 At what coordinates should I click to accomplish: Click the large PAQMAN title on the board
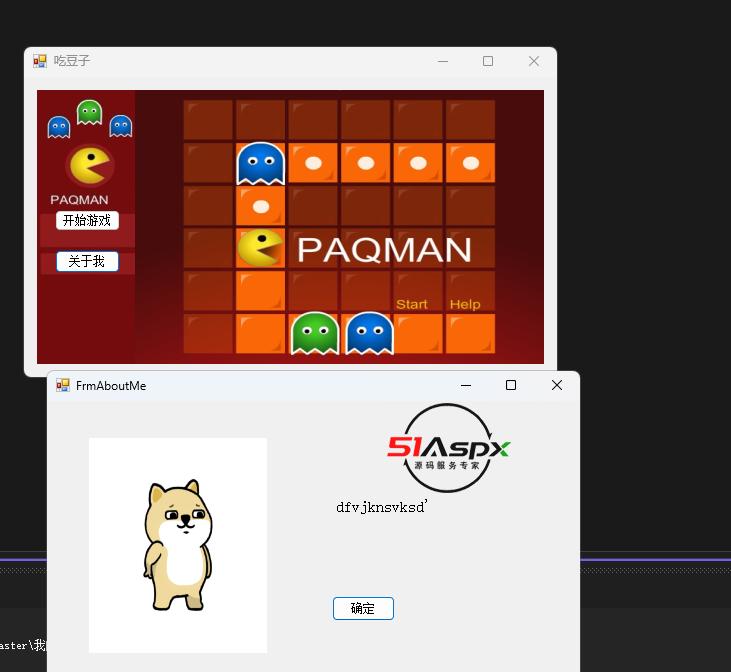tap(384, 249)
